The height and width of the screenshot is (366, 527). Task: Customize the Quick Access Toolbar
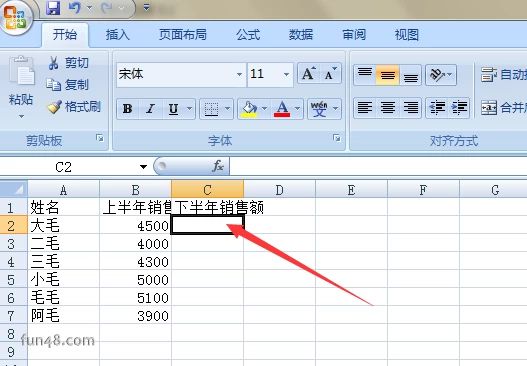(147, 7)
